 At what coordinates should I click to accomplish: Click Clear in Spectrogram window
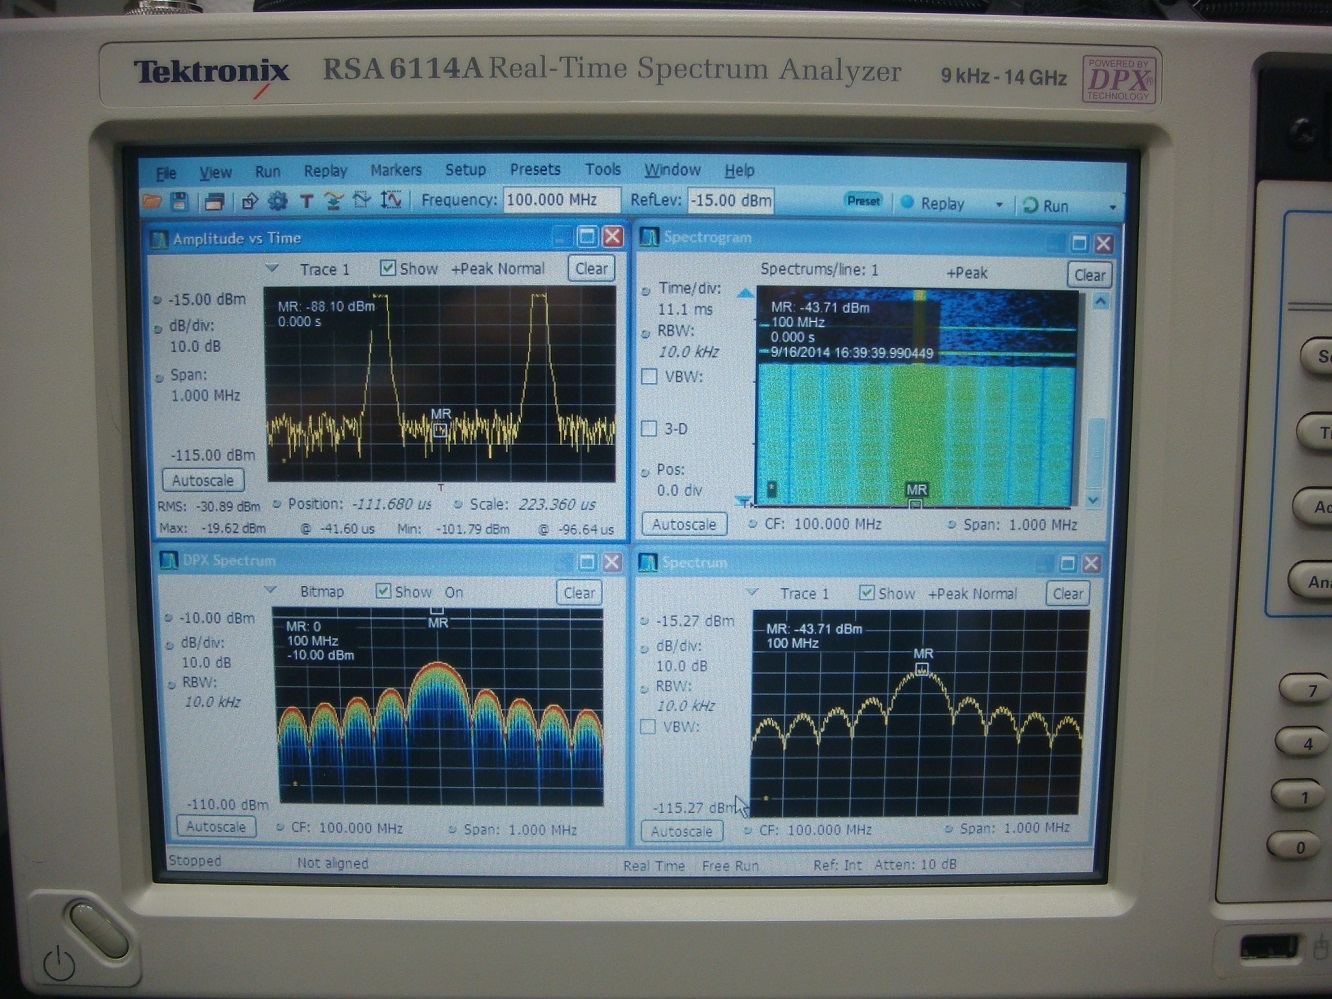click(x=1089, y=275)
